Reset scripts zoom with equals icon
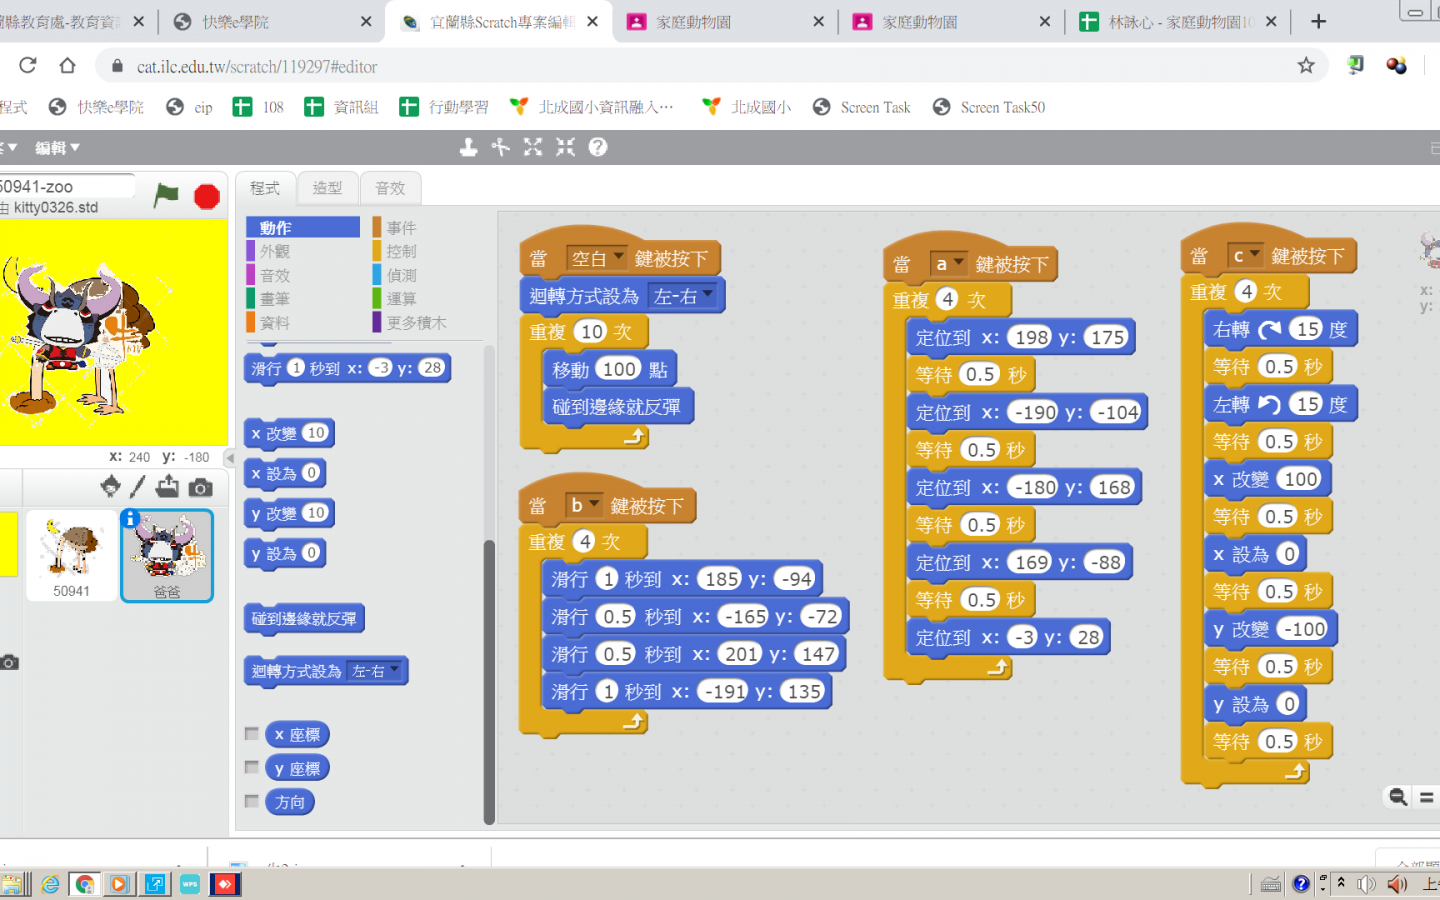This screenshot has width=1440, height=900. pos(1427,797)
